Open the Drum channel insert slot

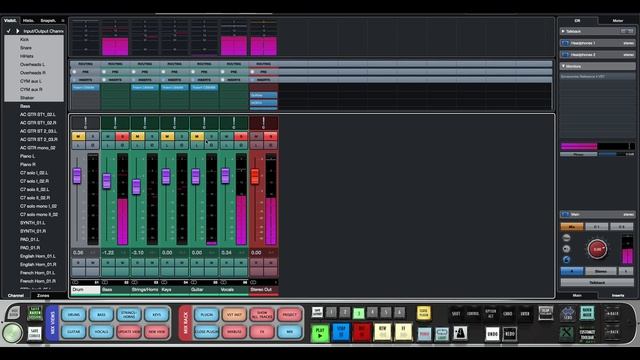[x=86, y=88]
